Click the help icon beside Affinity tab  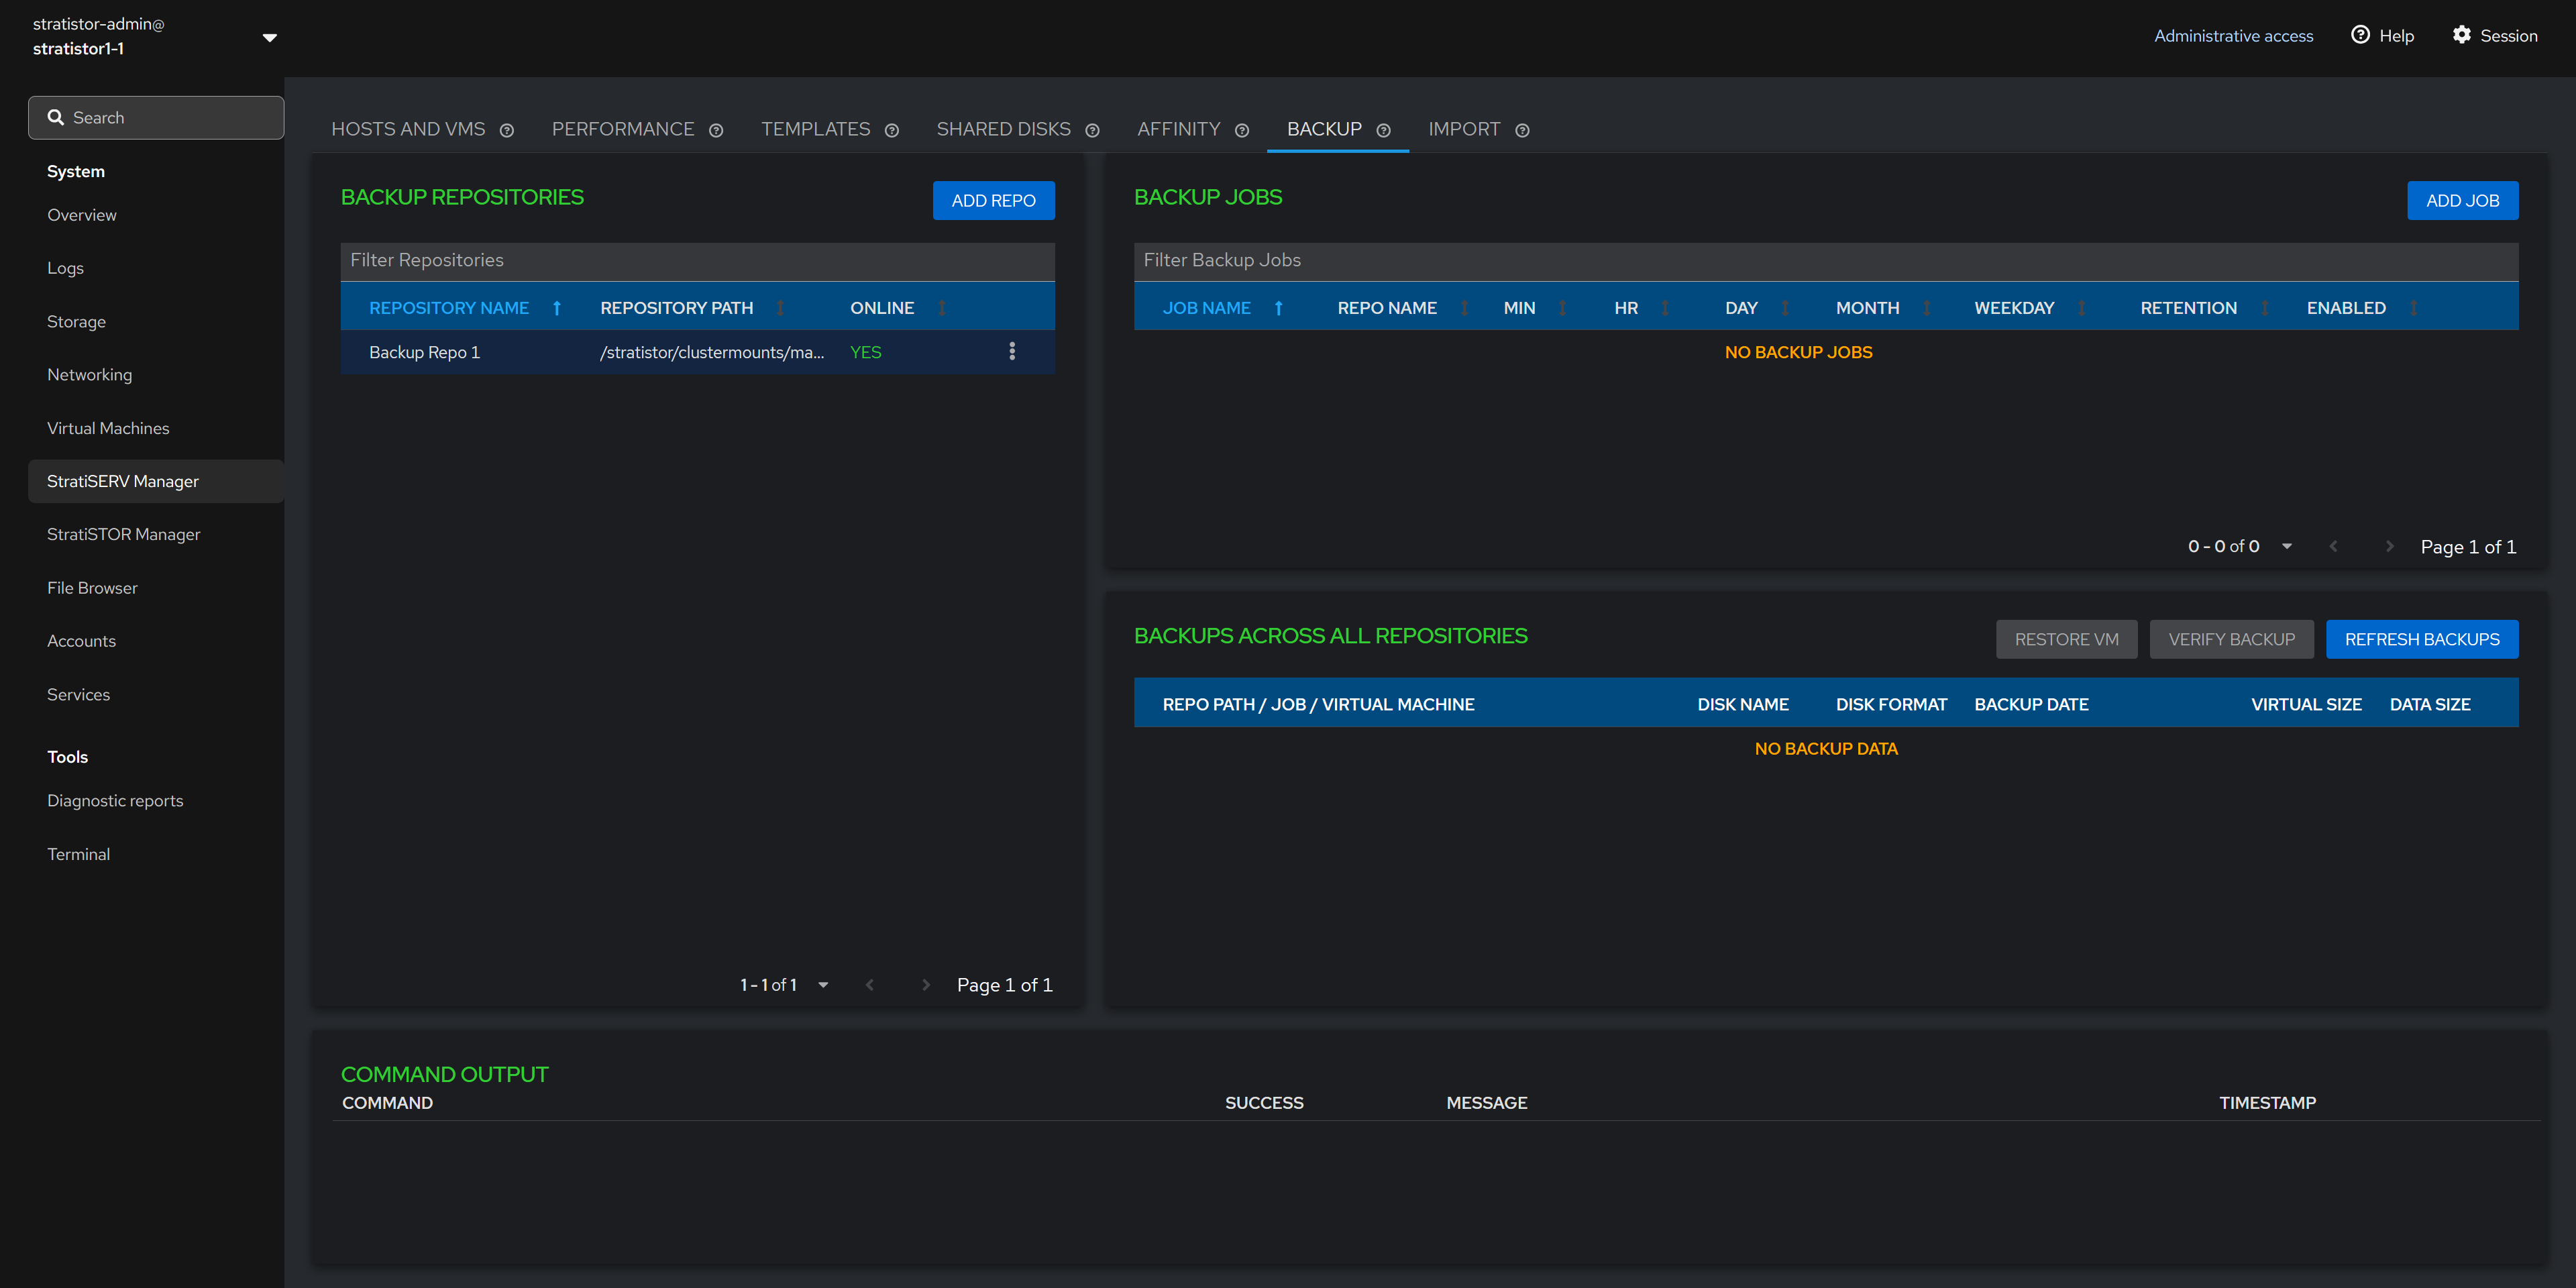1242,130
